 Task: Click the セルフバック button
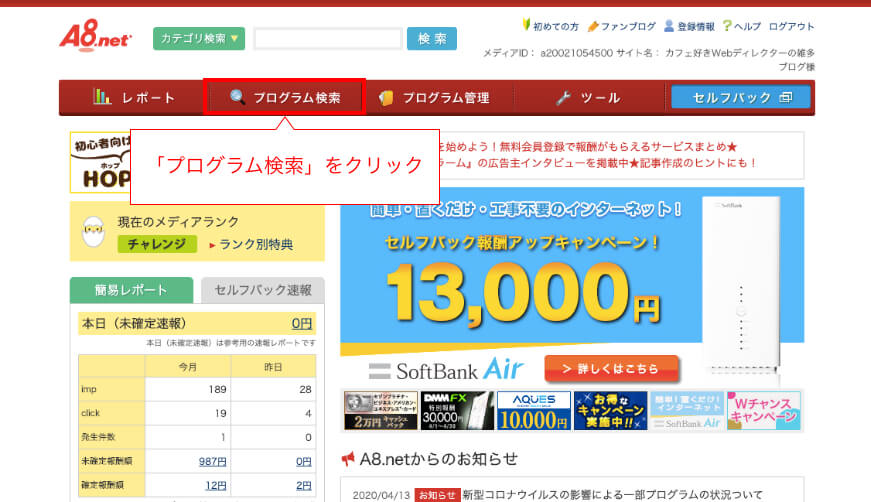(x=740, y=97)
